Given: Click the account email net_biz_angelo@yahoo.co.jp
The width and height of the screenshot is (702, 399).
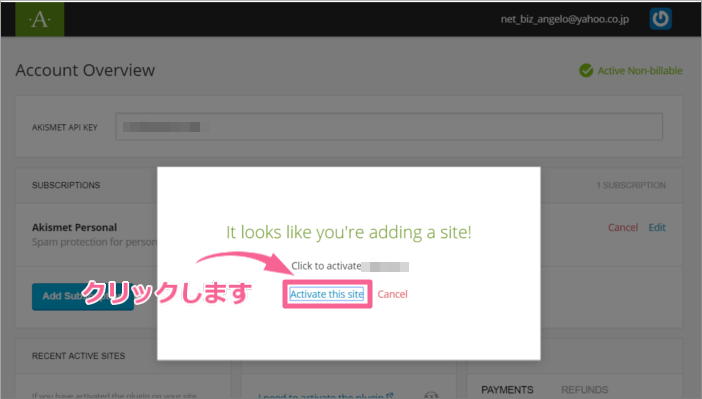Looking at the screenshot, I should (565, 19).
